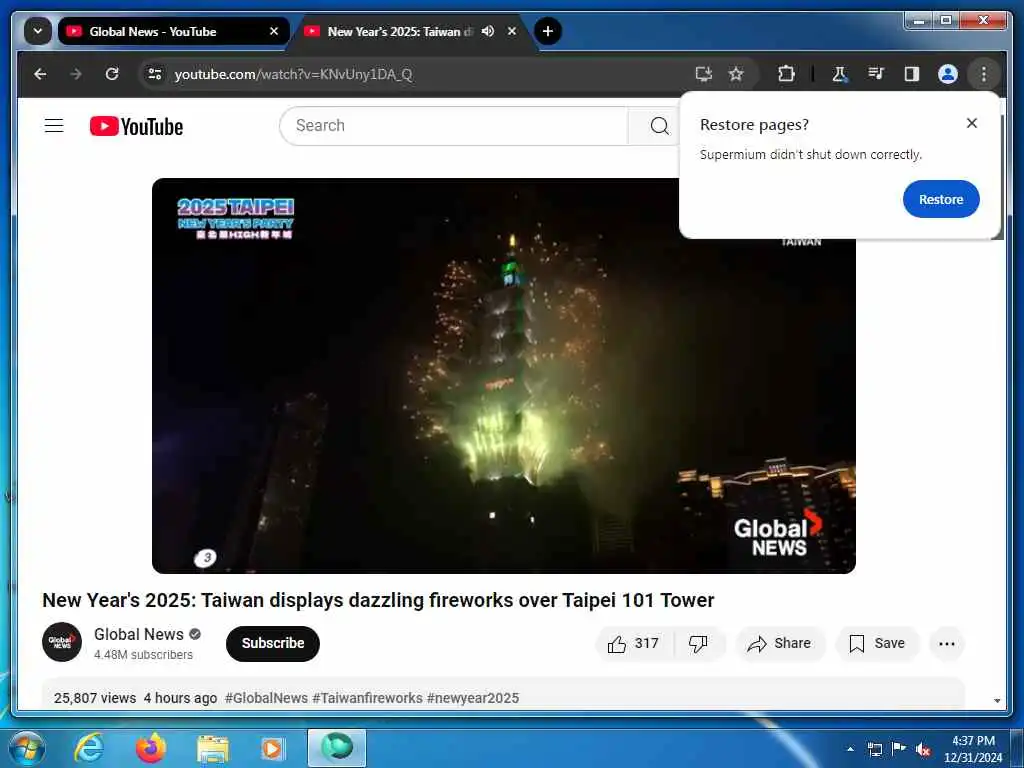Launch Internet Explorer from the taskbar
Viewport: 1024px width, 768px height.
tap(88, 748)
